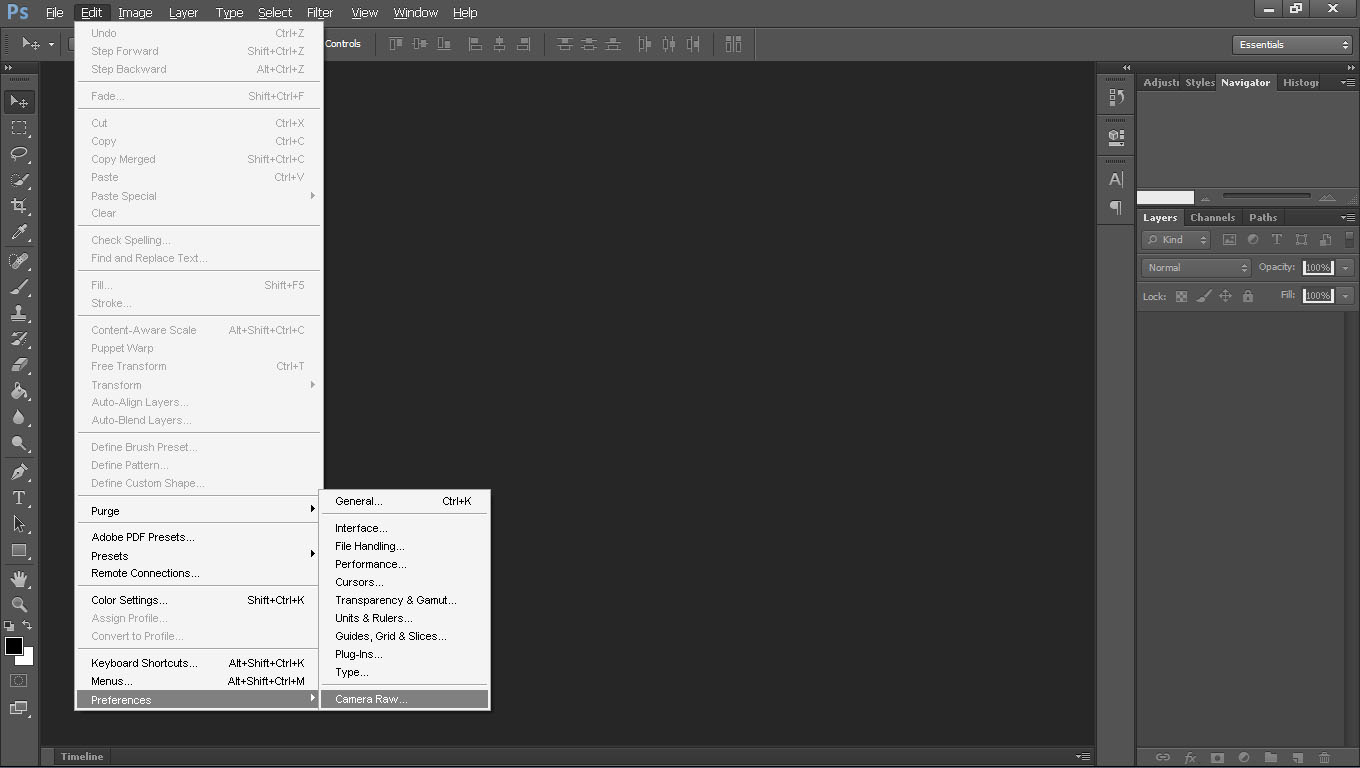This screenshot has width=1360, height=768.
Task: Open the Normal blend mode dropdown
Action: click(x=1197, y=268)
